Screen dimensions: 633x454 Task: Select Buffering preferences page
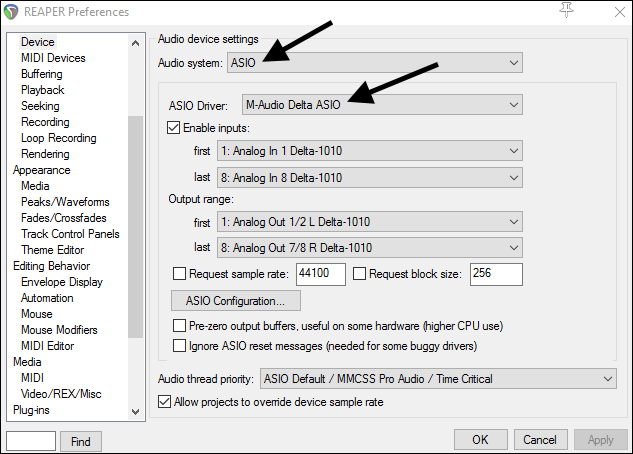pyautogui.click(x=42, y=74)
